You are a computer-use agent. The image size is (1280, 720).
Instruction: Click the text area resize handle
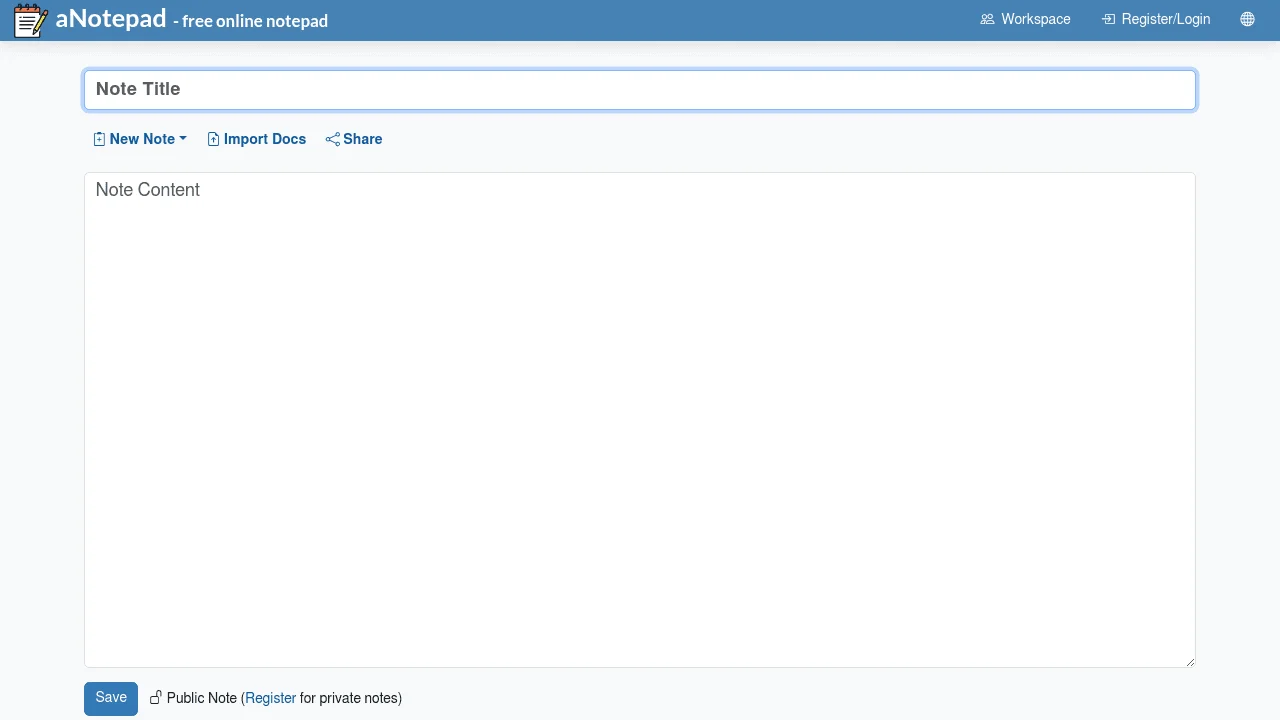point(1189,661)
